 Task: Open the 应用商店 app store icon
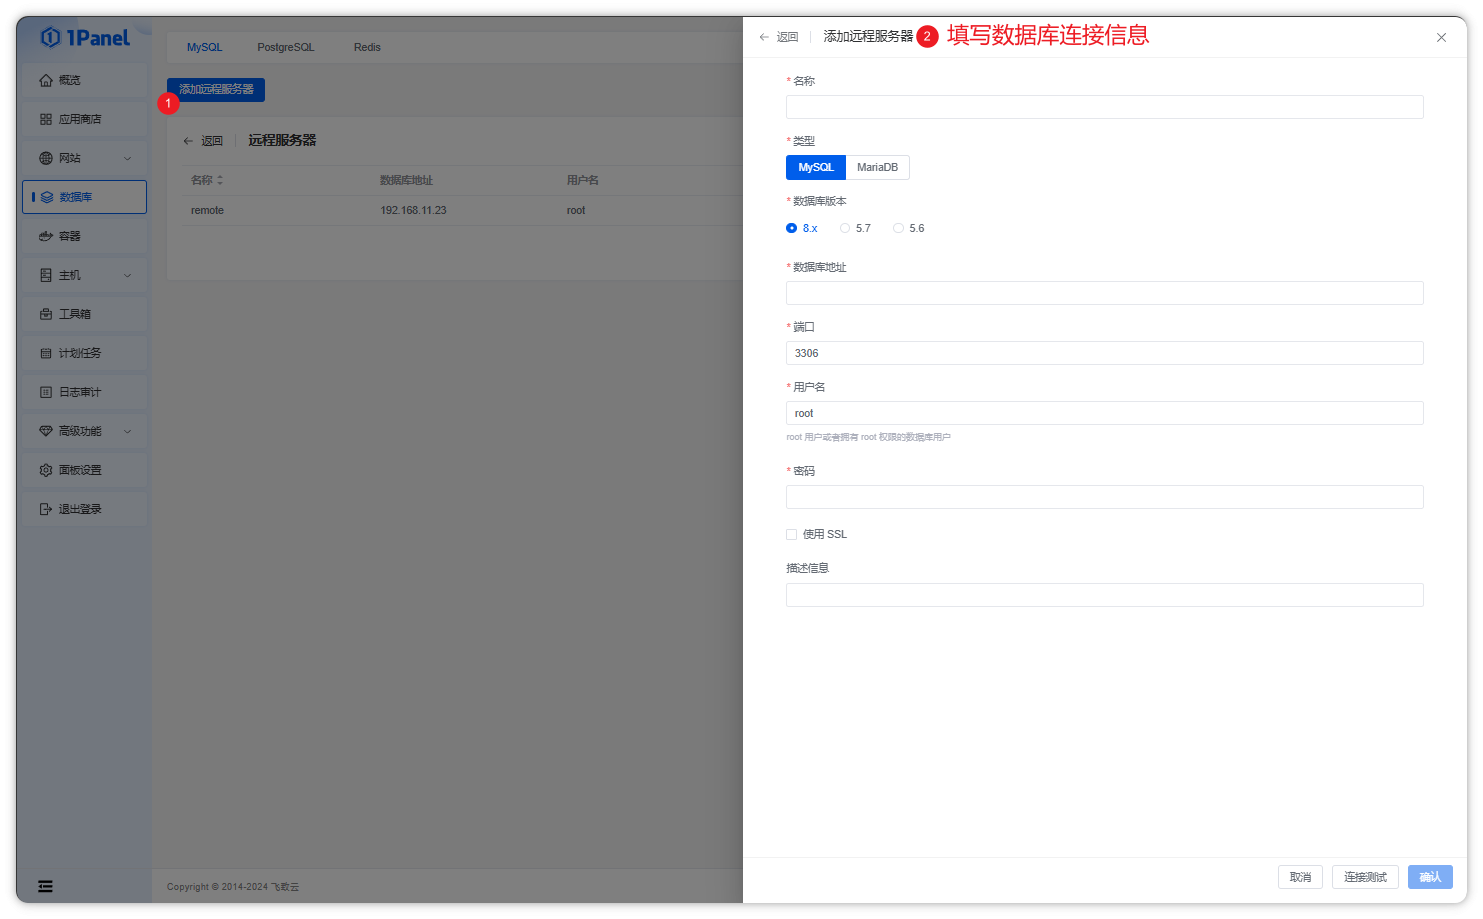(x=46, y=119)
